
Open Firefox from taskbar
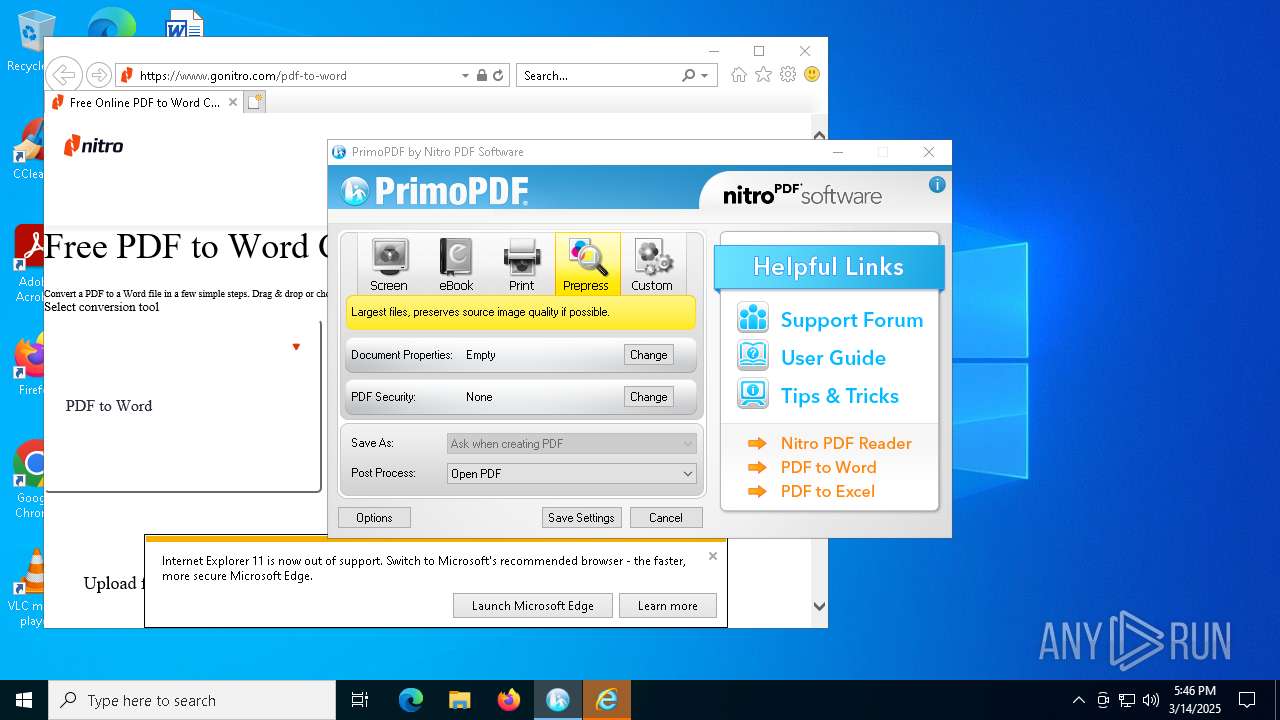tap(509, 700)
